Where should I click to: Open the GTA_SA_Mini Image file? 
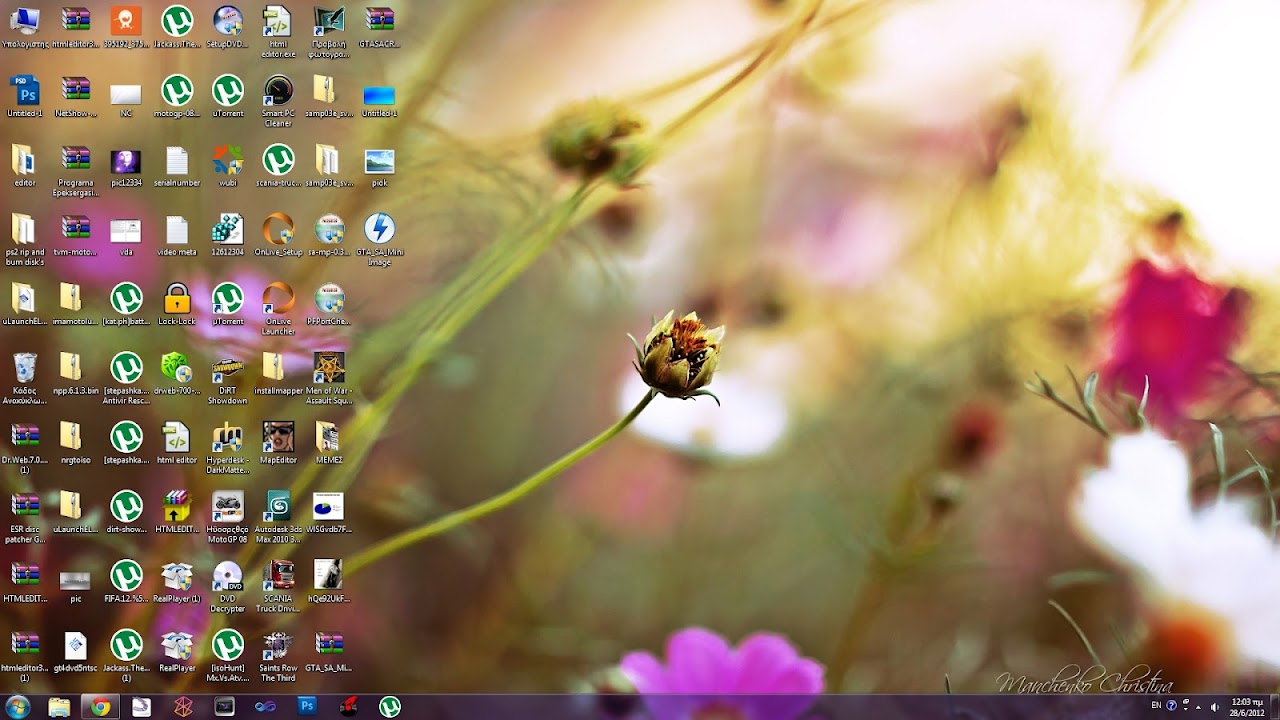379,240
